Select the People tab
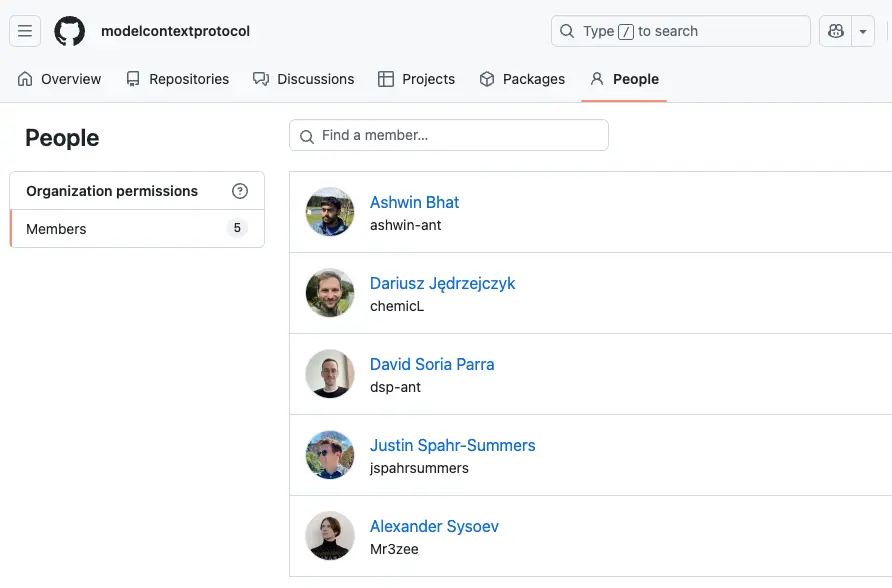The width and height of the screenshot is (892, 588). tap(624, 79)
